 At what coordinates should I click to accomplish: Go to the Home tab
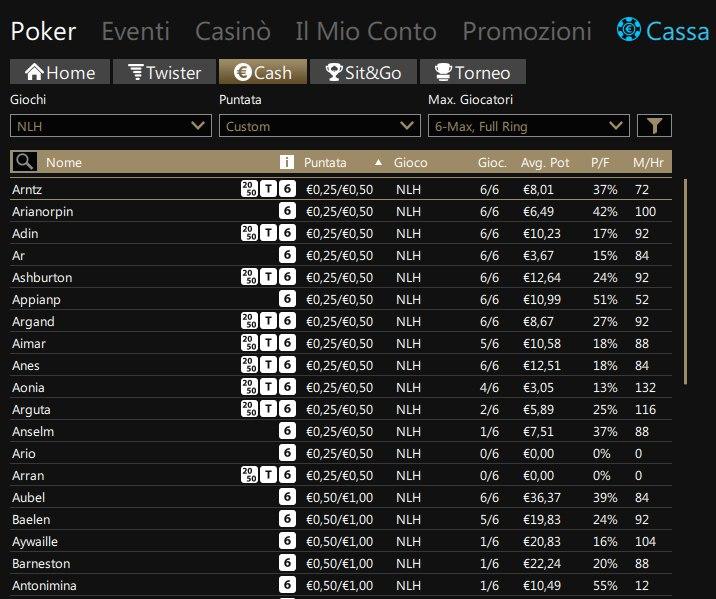click(59, 72)
